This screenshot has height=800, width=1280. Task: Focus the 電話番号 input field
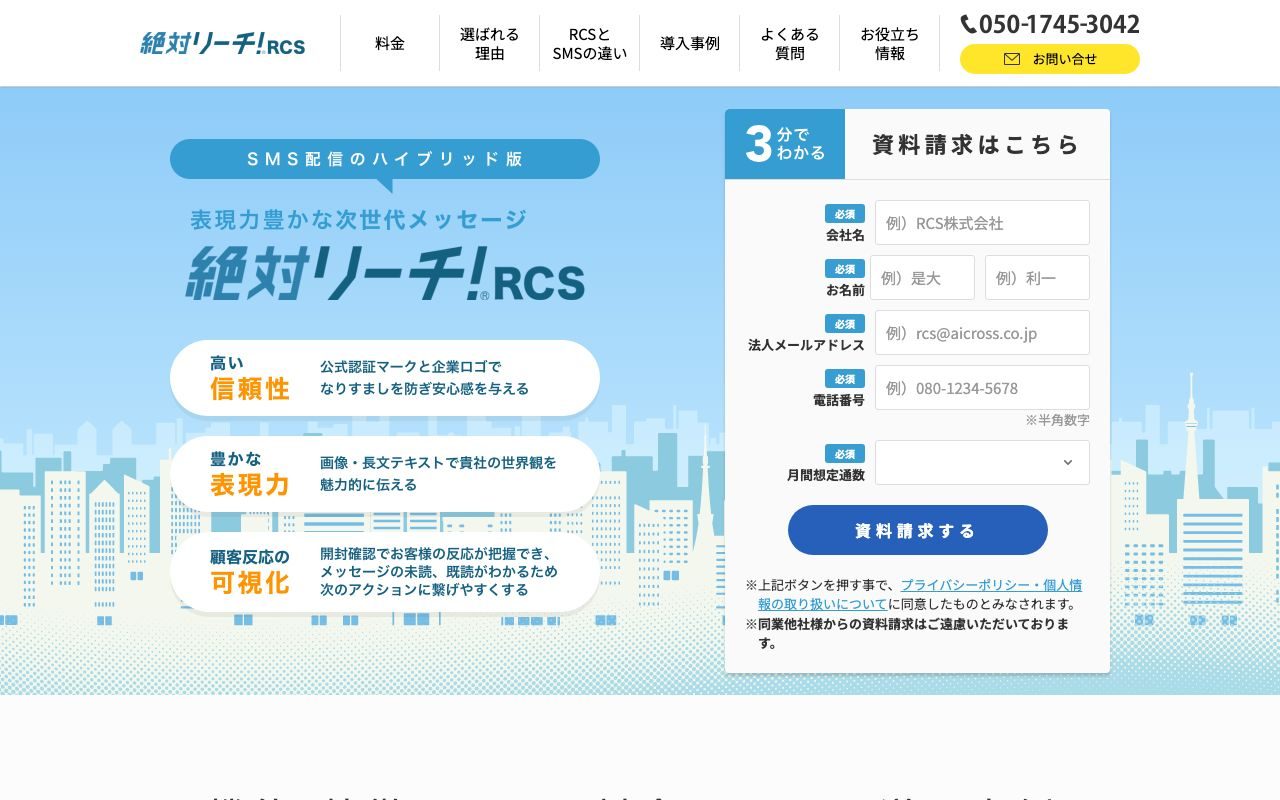click(982, 387)
